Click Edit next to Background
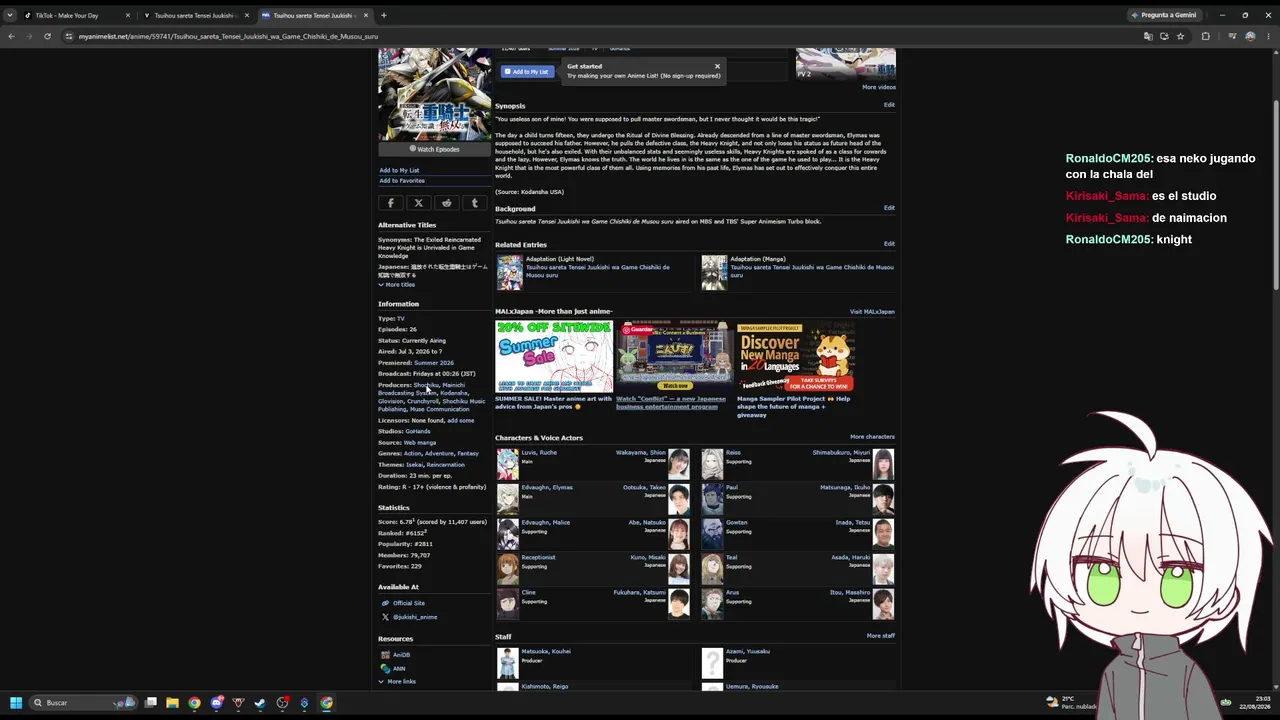 click(889, 208)
